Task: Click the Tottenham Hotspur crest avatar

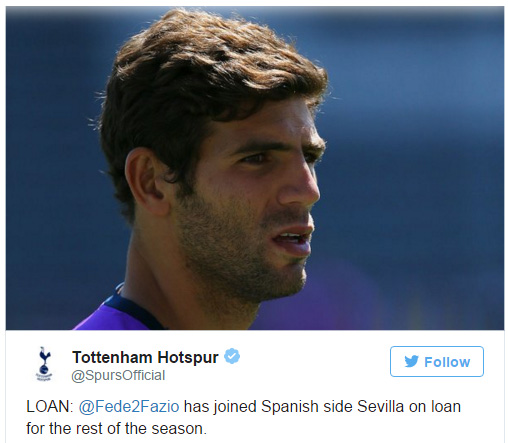Action: [x=44, y=364]
